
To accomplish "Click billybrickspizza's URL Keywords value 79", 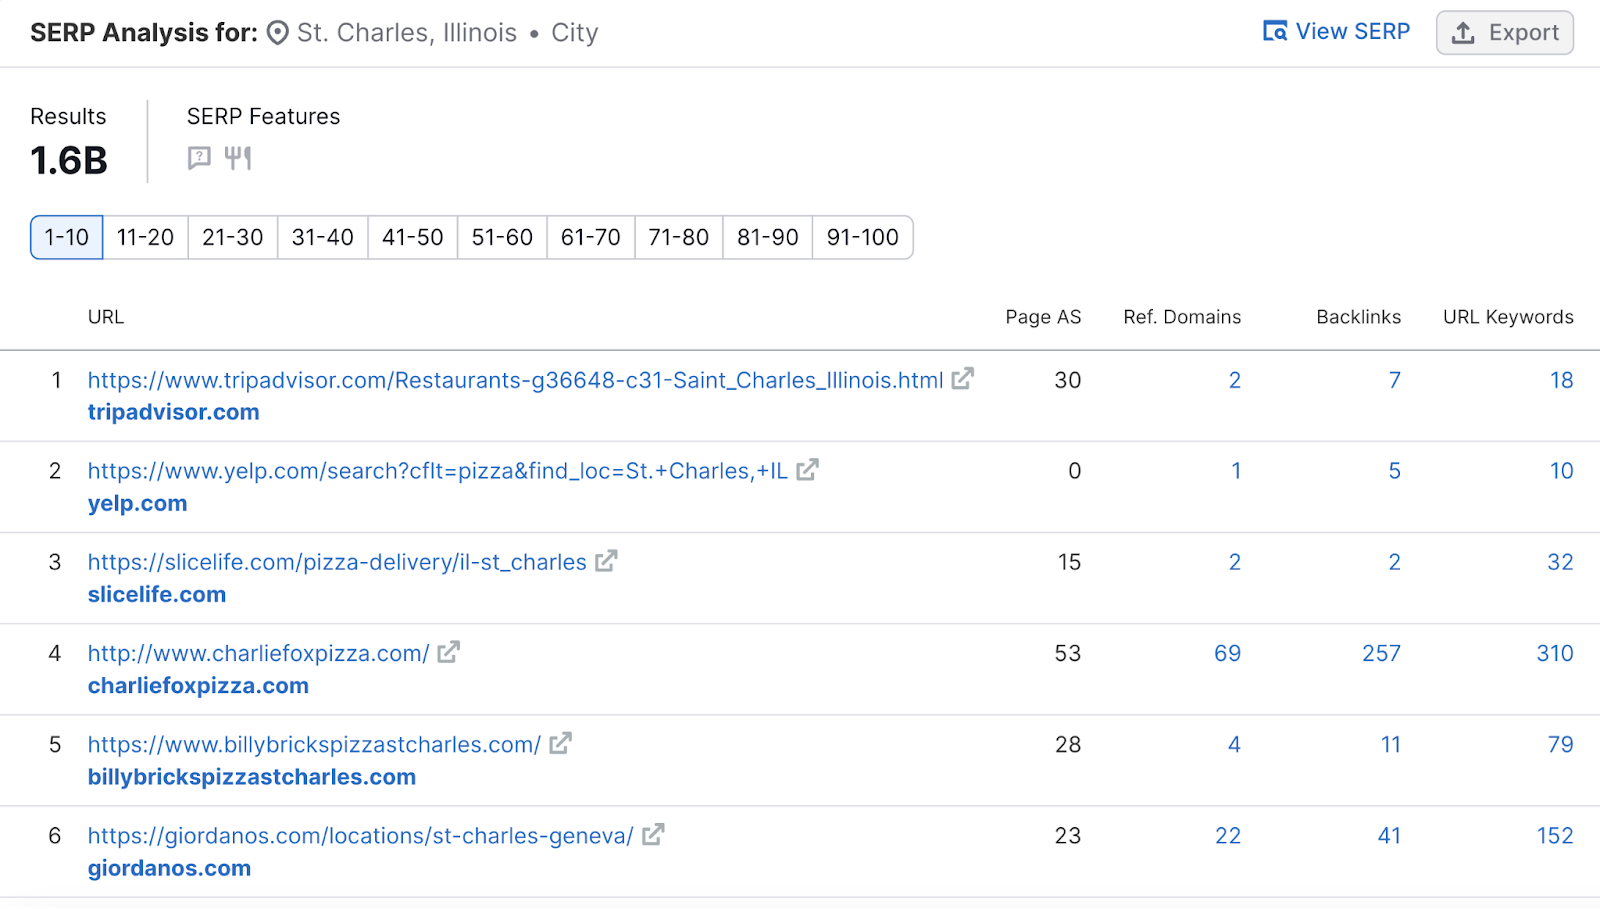I will [x=1560, y=744].
